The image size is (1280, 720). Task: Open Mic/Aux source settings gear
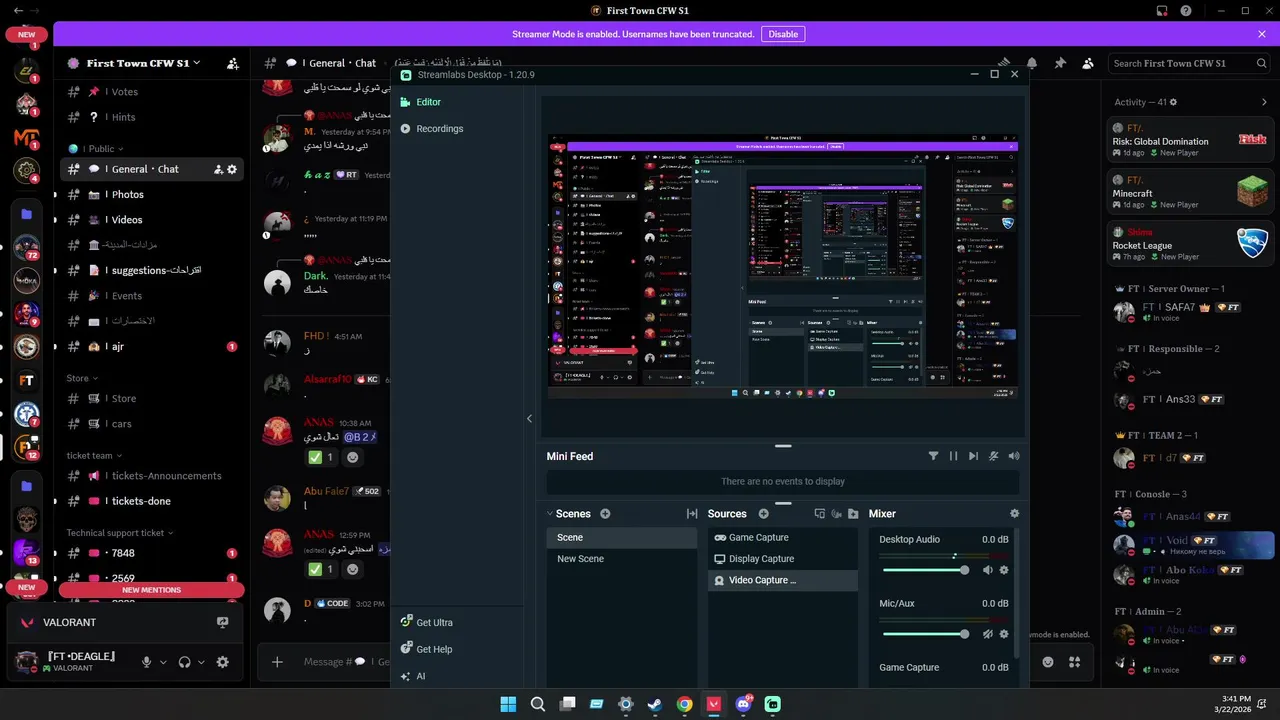point(1004,634)
